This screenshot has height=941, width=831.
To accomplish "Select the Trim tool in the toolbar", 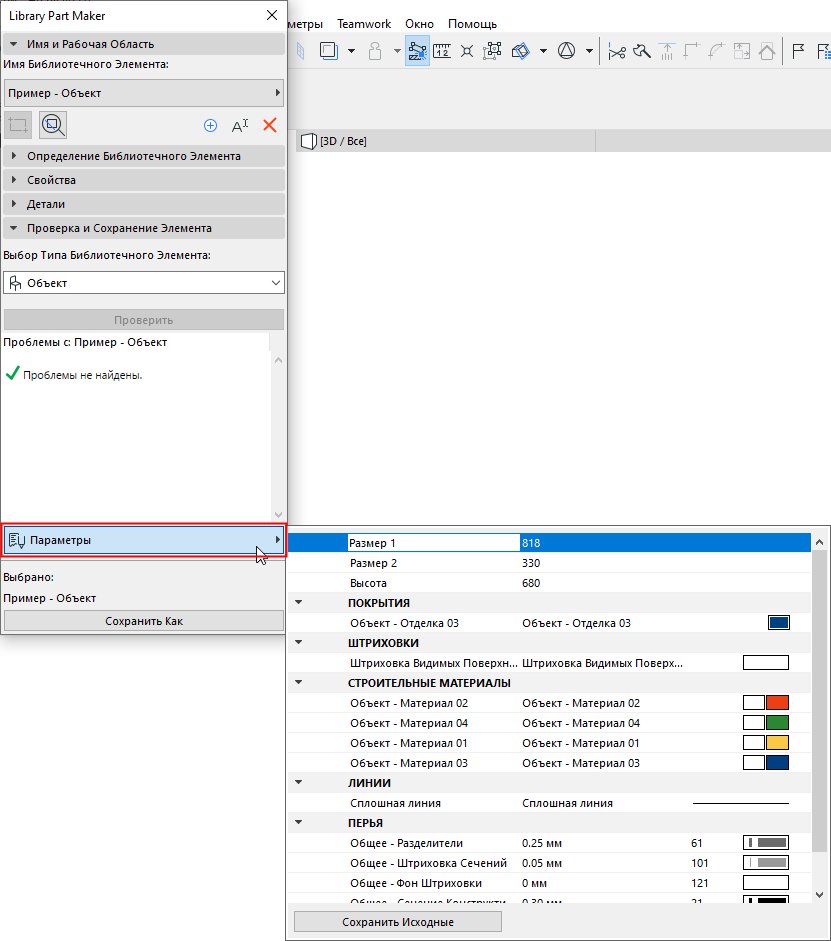I will pos(641,51).
